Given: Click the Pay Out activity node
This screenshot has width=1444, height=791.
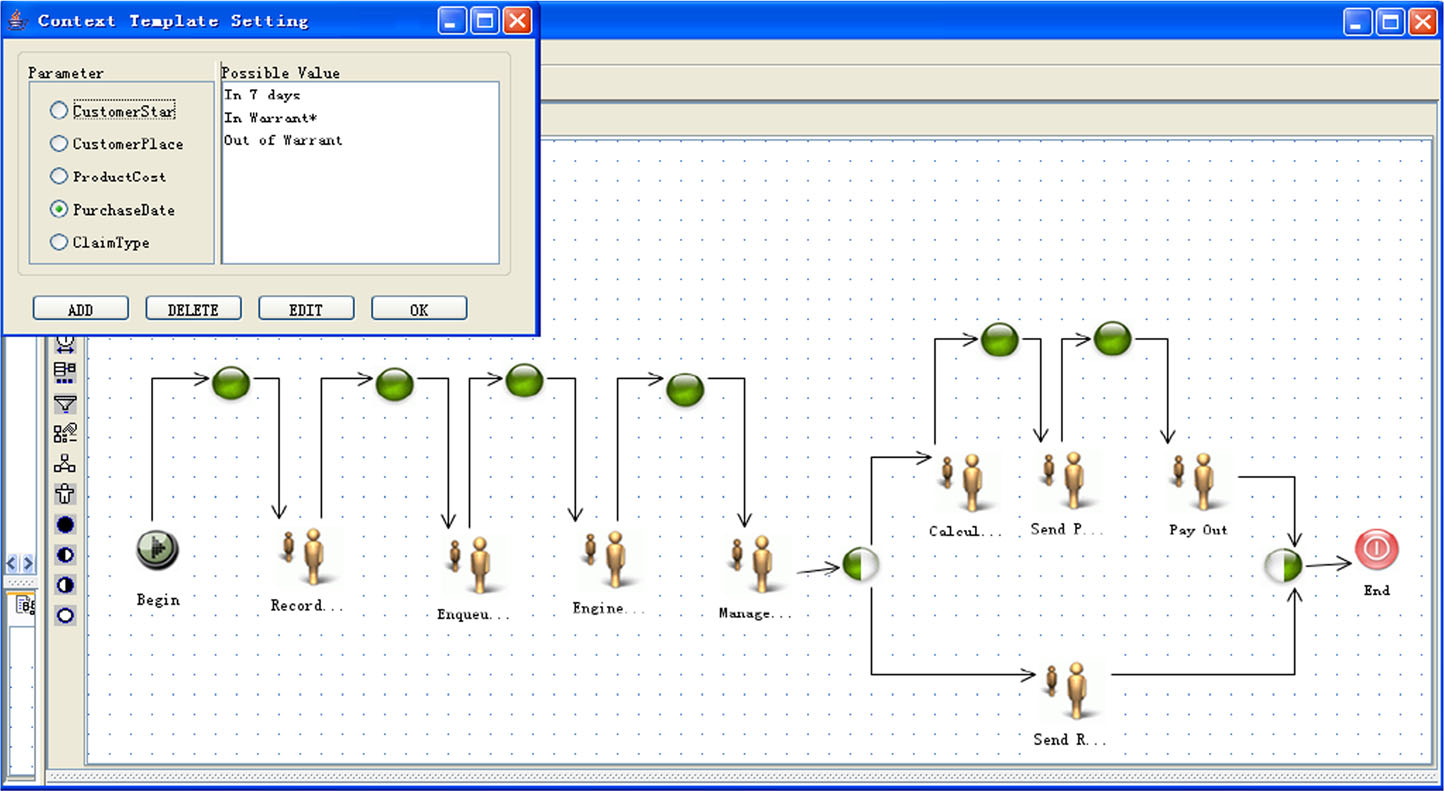Looking at the screenshot, I should pyautogui.click(x=1197, y=483).
